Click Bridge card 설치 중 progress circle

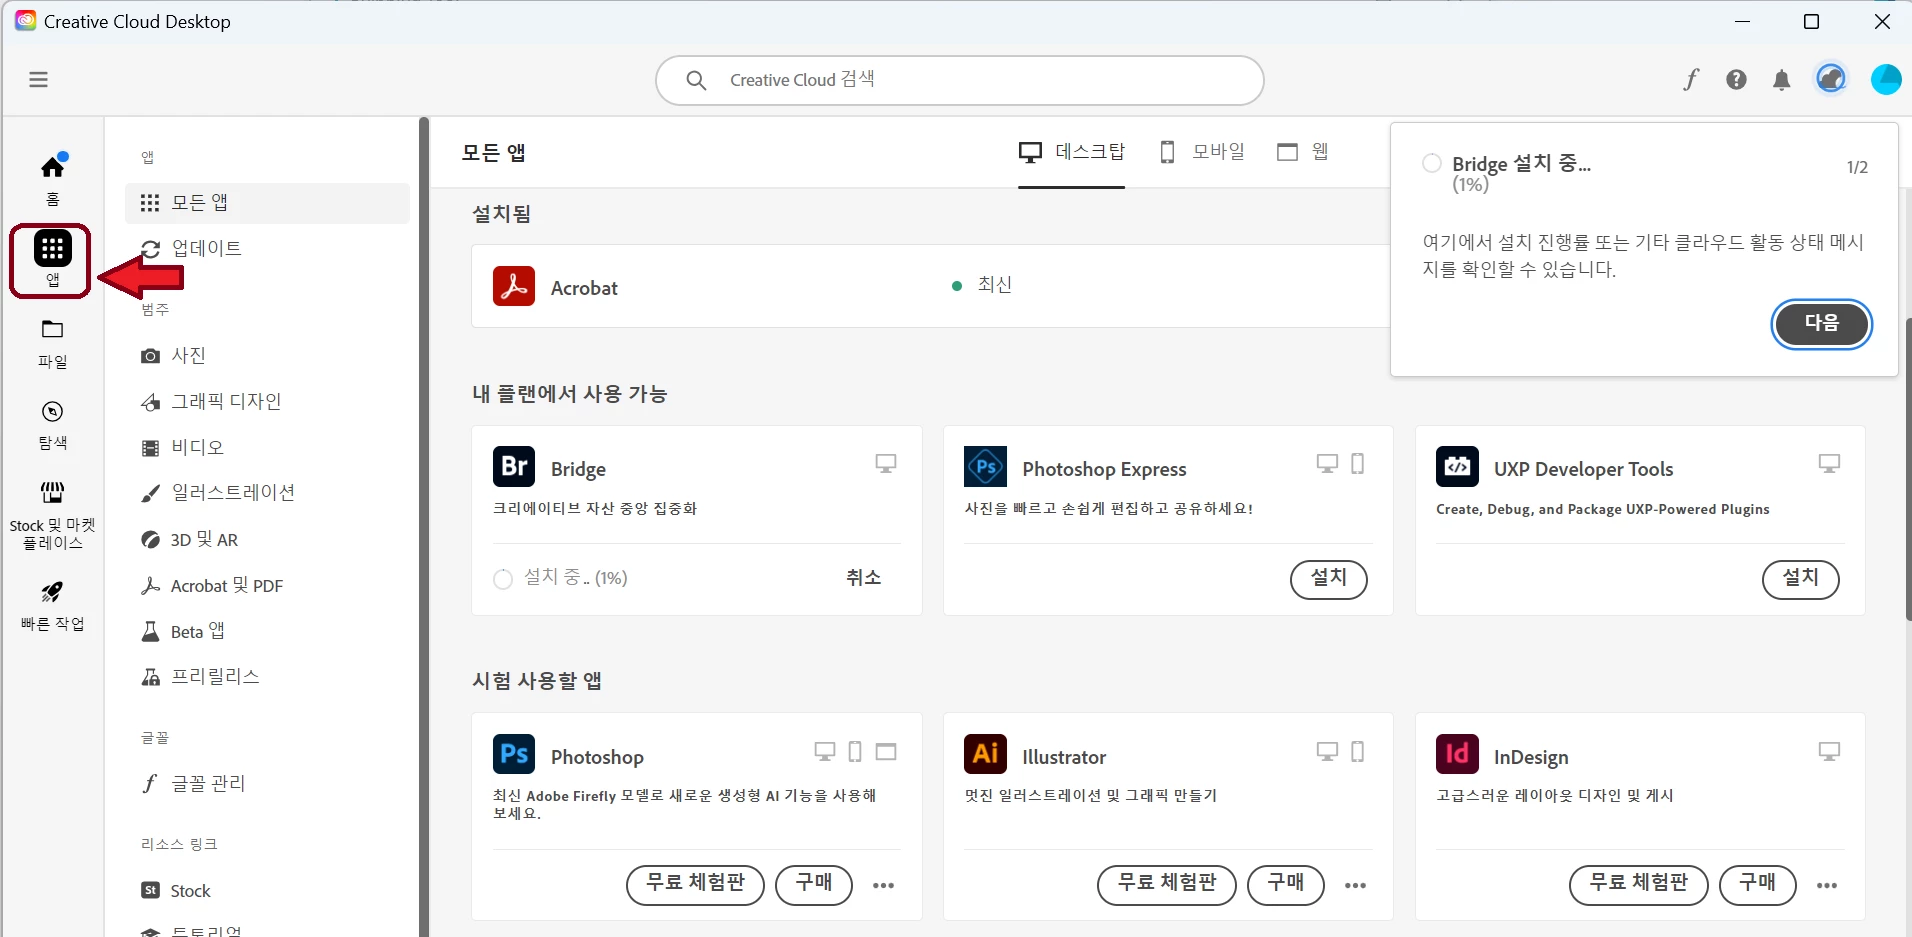[503, 579]
